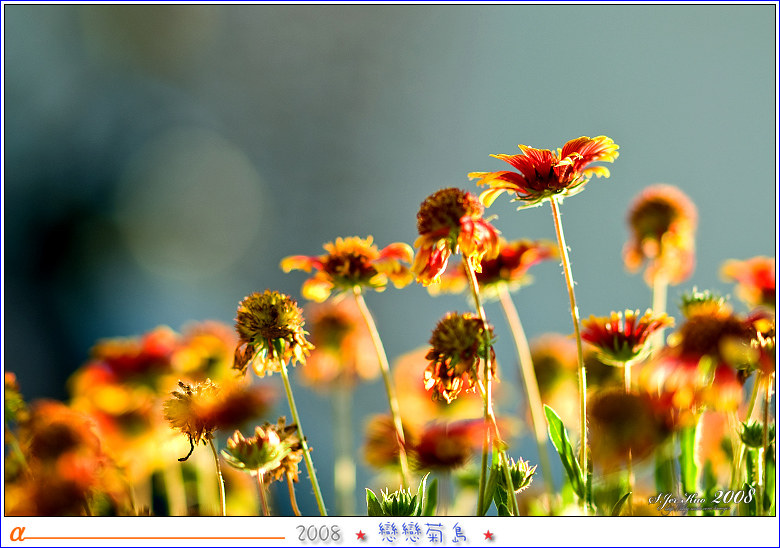Click the drooping flower head in center
This screenshot has width=780, height=548.
click(458, 355)
